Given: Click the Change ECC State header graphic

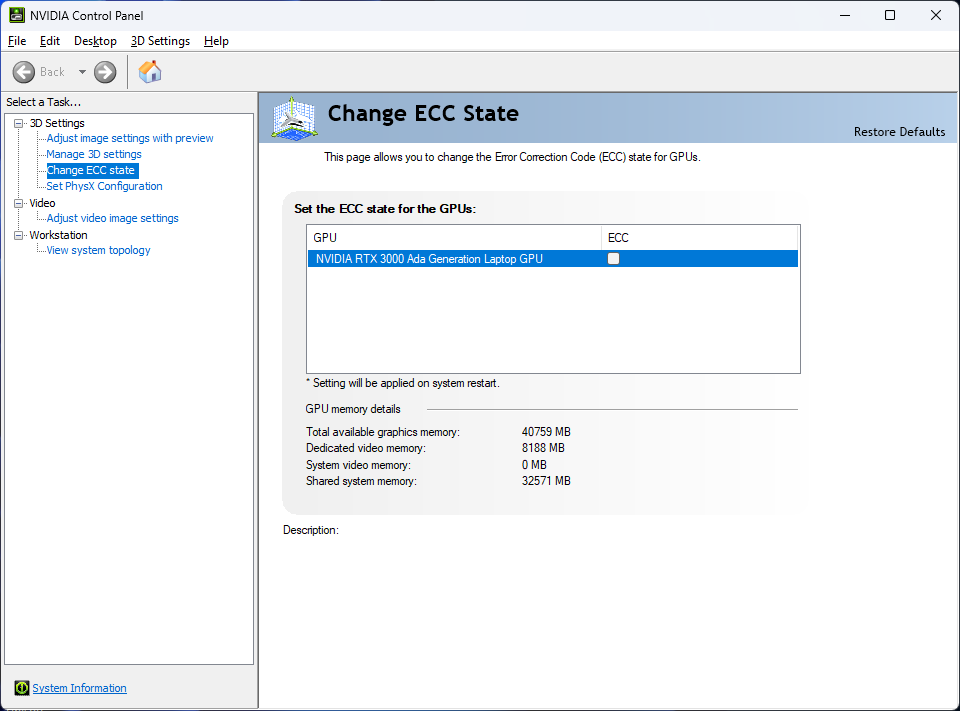Looking at the screenshot, I should 294,118.
